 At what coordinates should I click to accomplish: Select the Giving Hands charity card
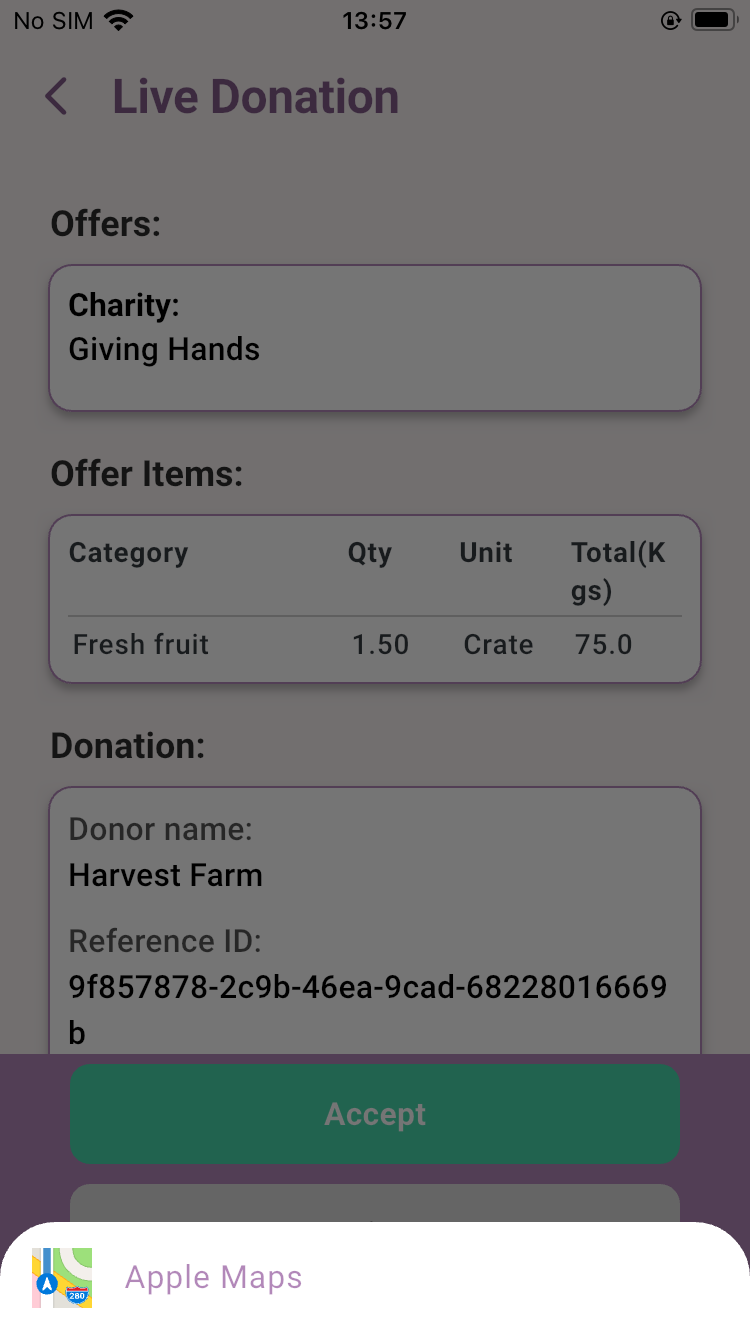[x=375, y=338]
